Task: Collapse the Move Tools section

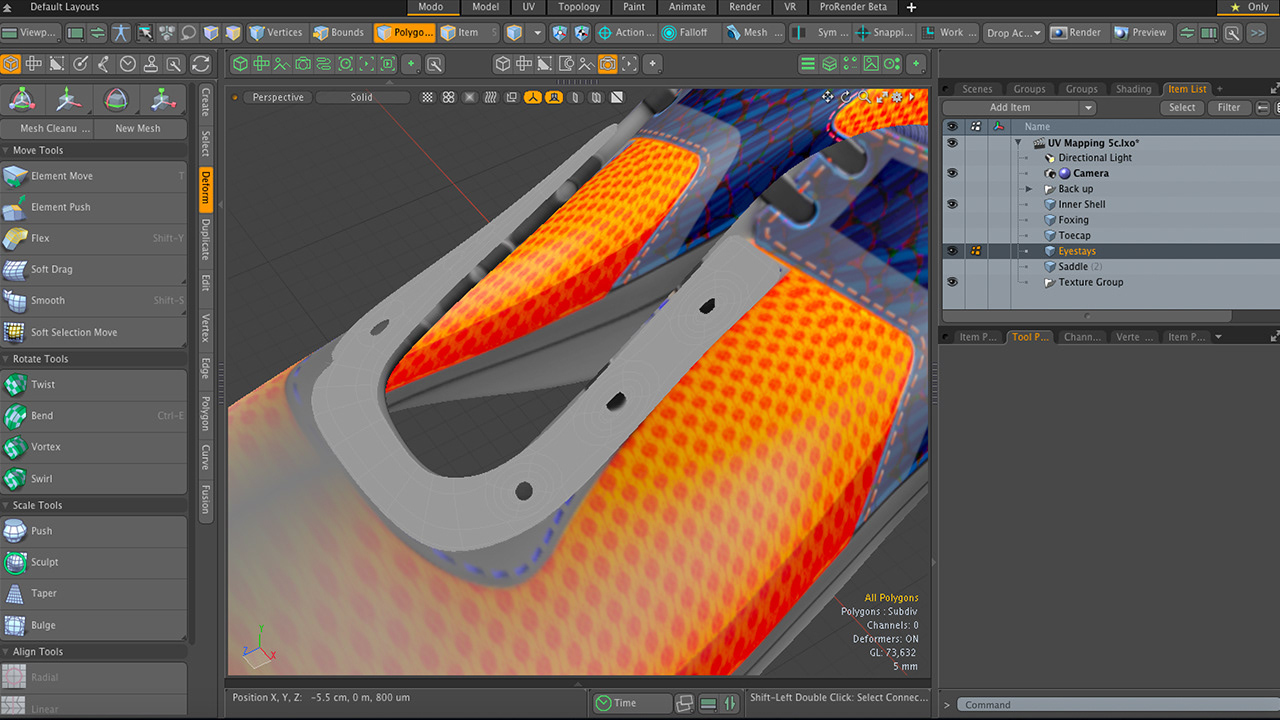Action: 7,151
